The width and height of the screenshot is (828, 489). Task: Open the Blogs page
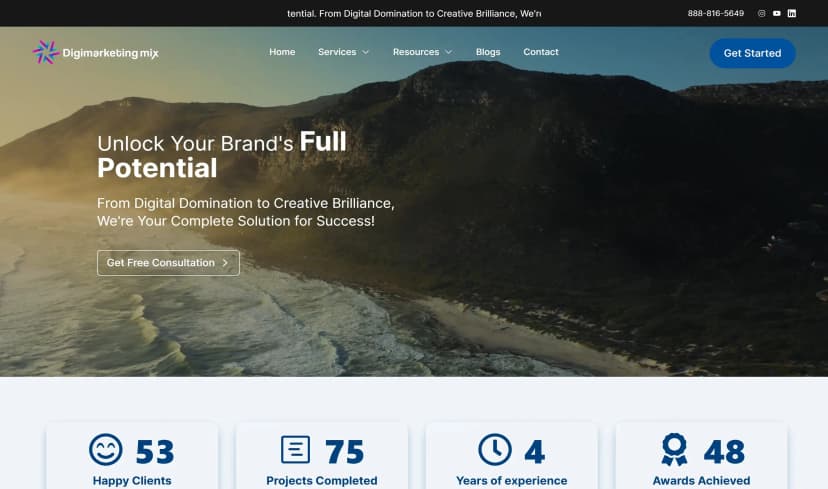(488, 52)
